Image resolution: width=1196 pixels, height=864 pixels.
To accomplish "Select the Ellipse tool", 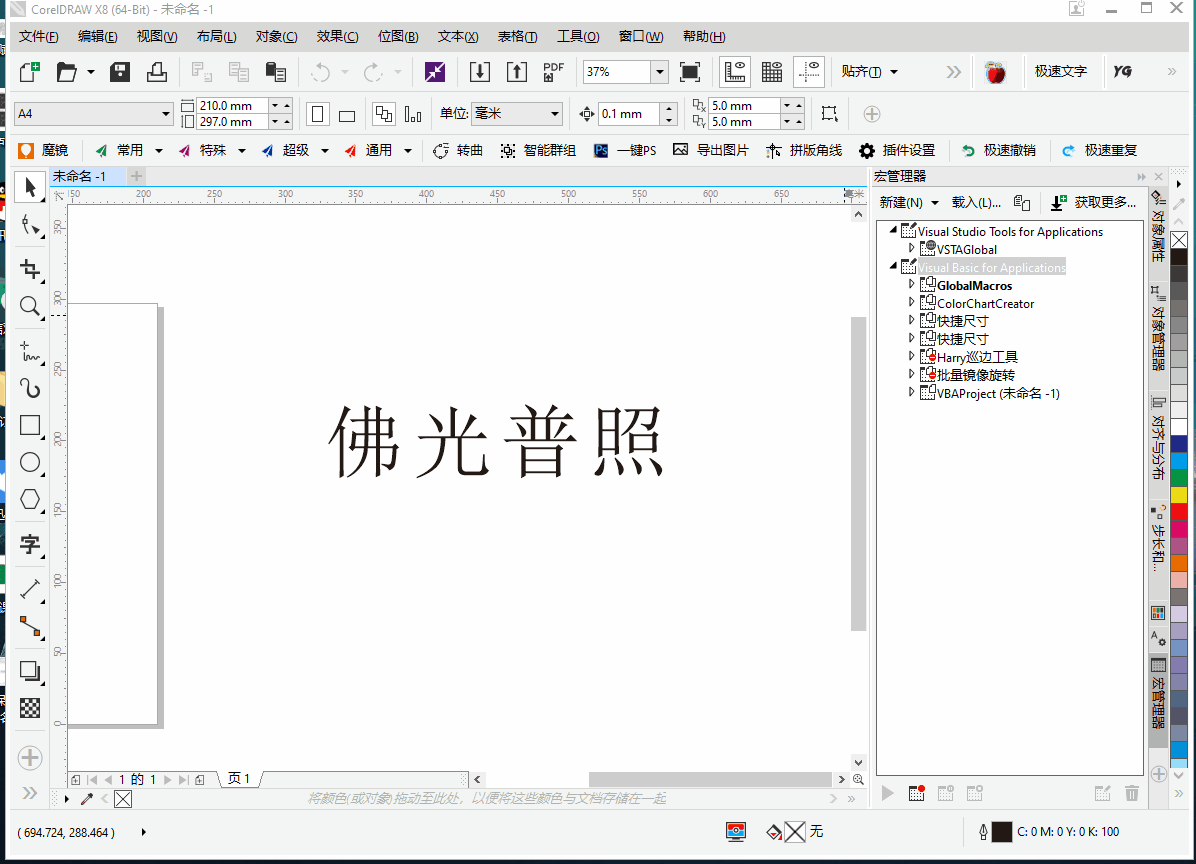I will 30,462.
